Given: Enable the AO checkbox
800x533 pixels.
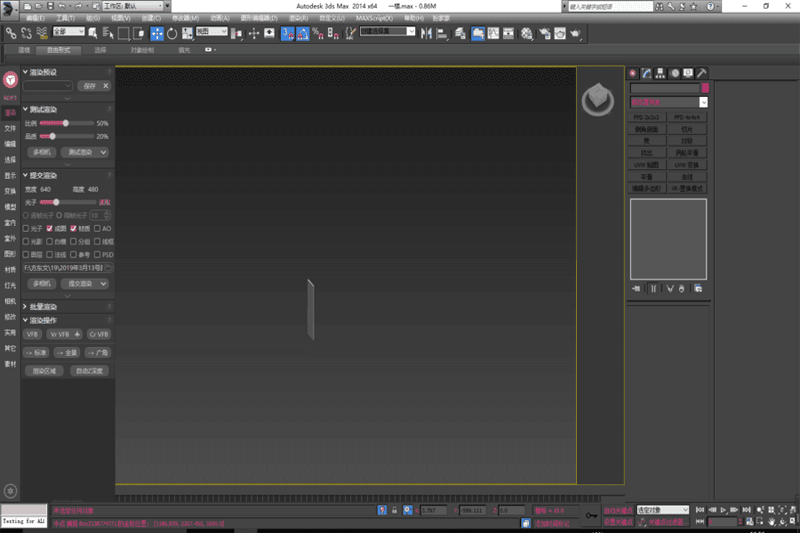Looking at the screenshot, I should (x=97, y=228).
